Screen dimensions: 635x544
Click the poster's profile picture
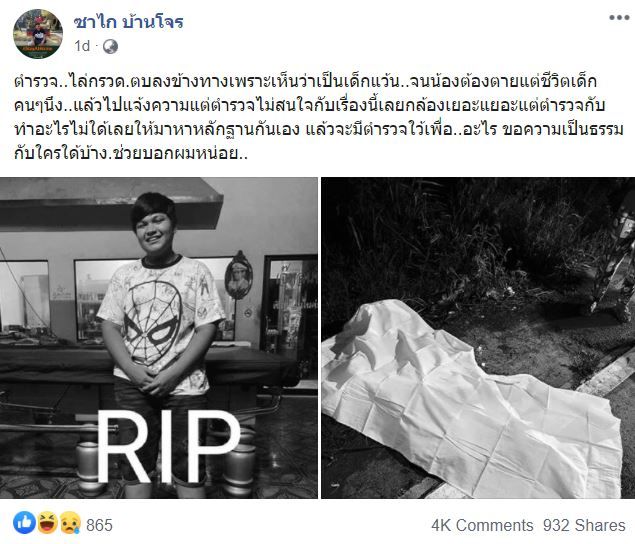point(38,34)
